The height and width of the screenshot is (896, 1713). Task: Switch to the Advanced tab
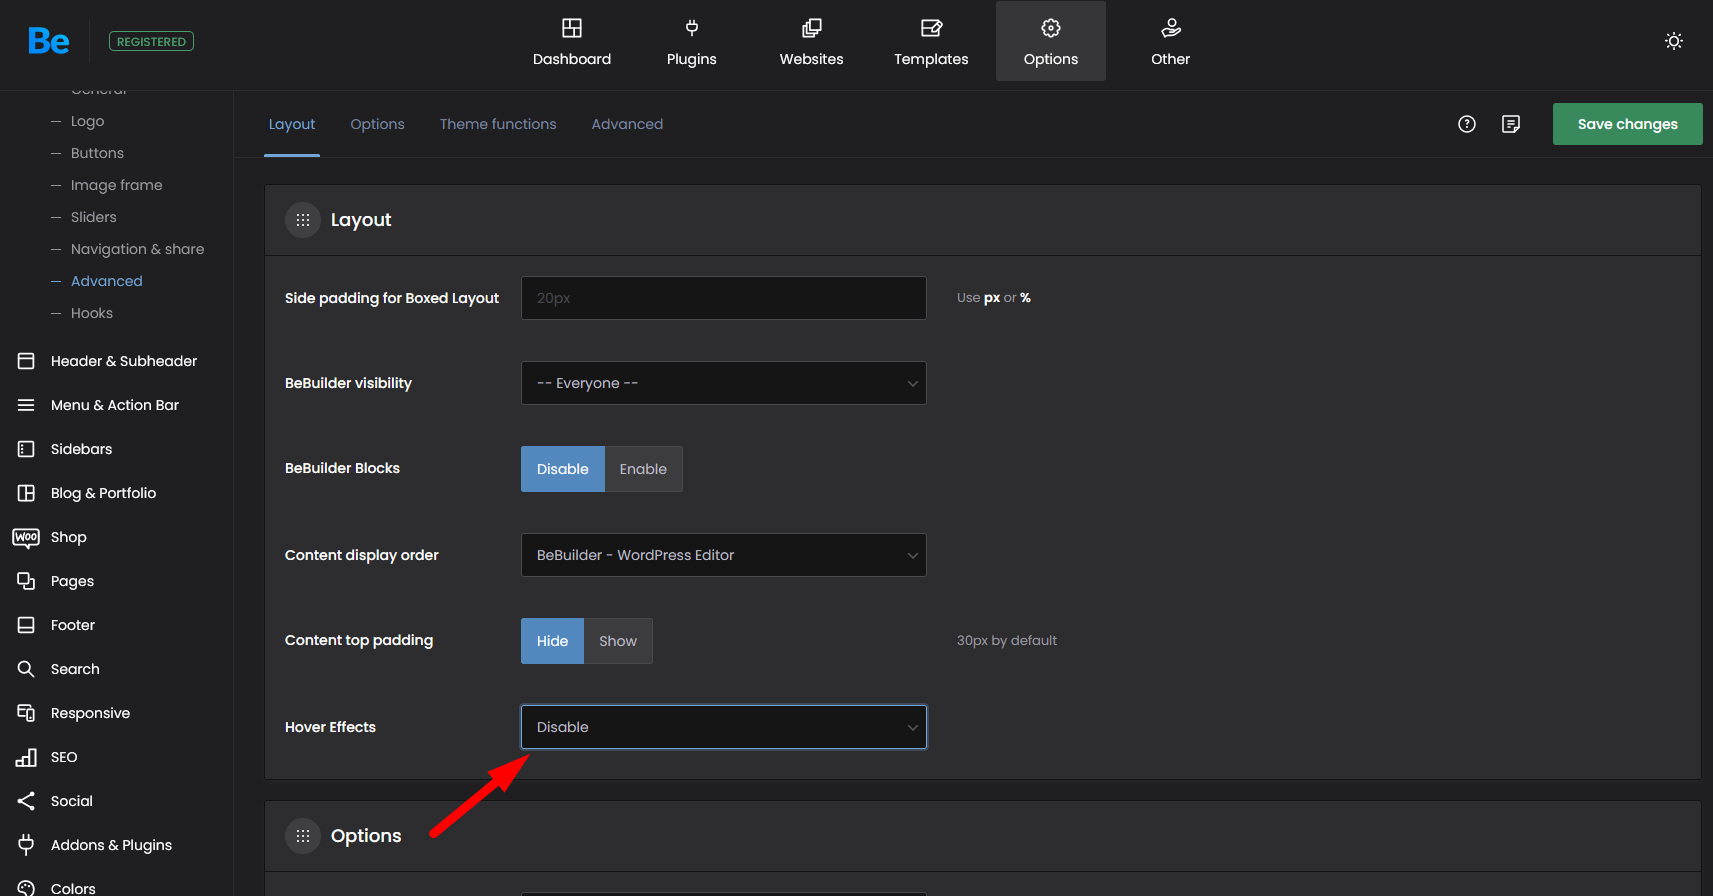(x=627, y=124)
